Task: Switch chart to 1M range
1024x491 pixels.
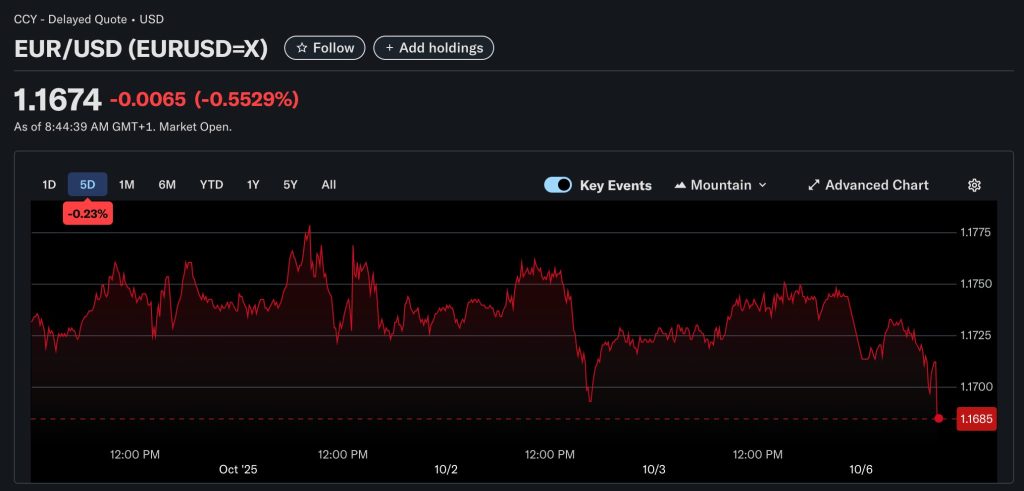Action: click(x=127, y=184)
